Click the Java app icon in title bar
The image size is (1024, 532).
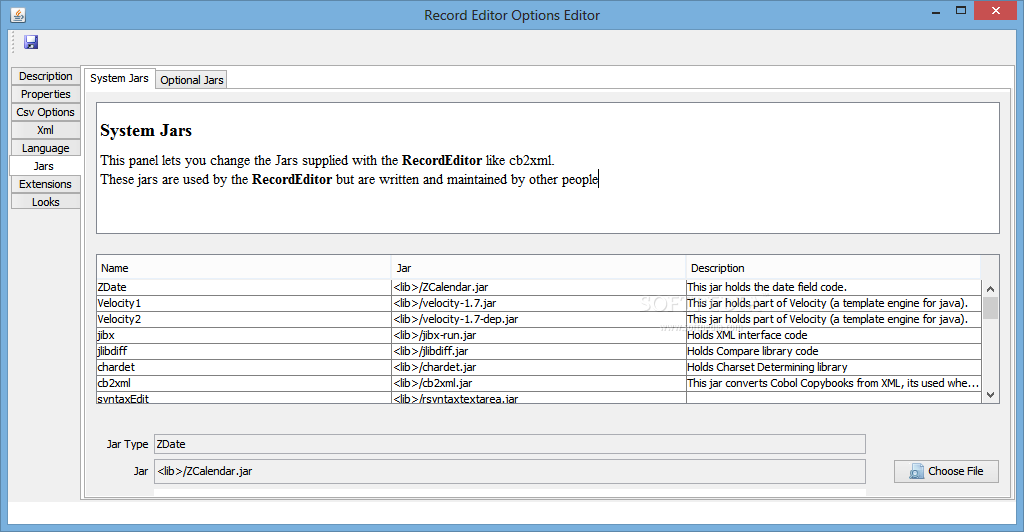point(18,14)
